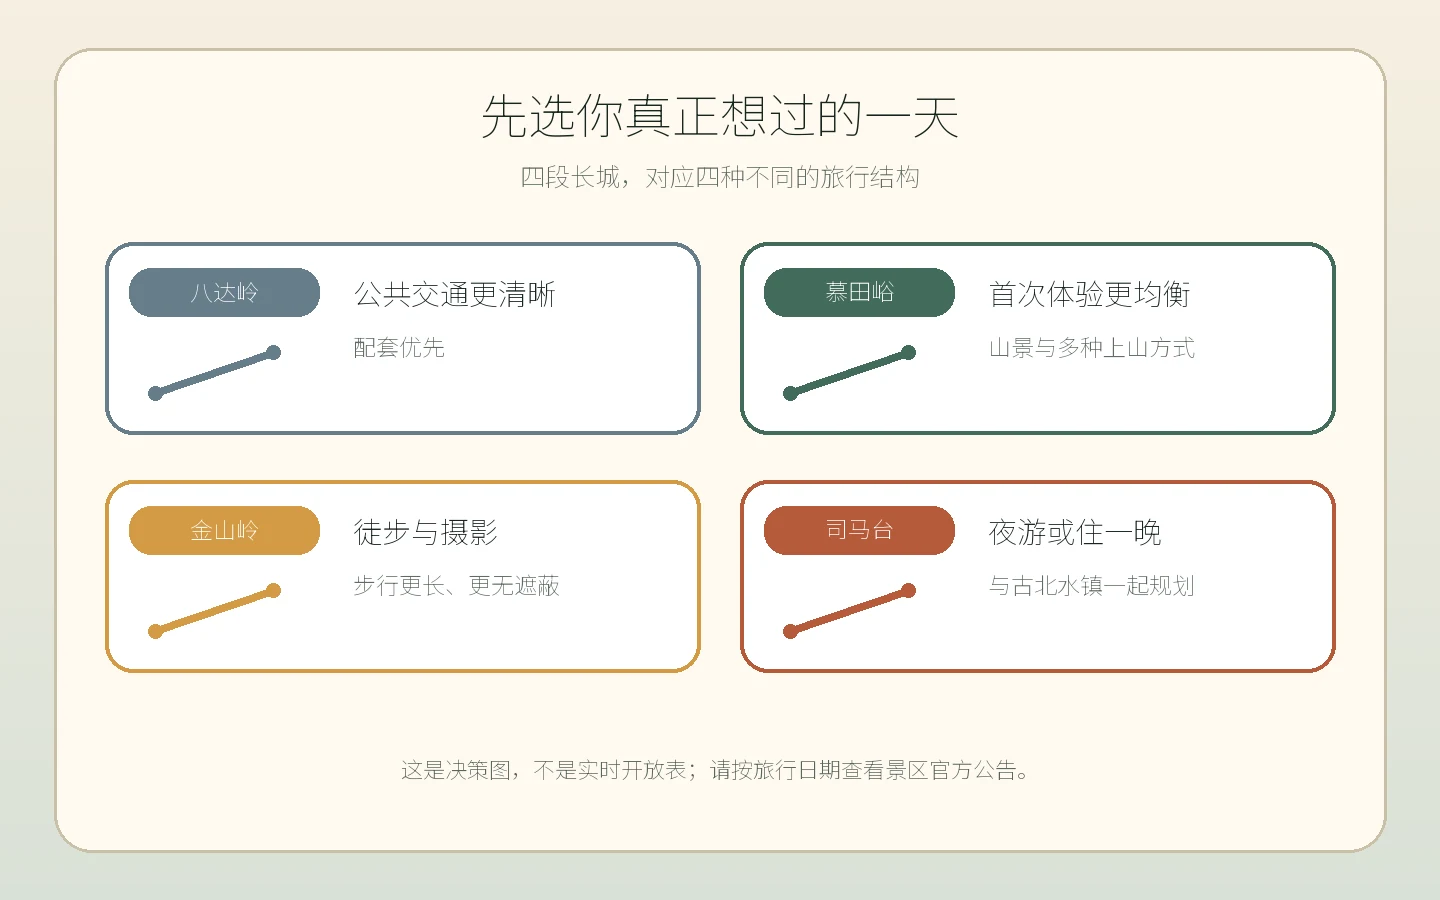The image size is (1440, 900).
Task: Click the 慕田峪 pill label
Action: click(x=859, y=292)
